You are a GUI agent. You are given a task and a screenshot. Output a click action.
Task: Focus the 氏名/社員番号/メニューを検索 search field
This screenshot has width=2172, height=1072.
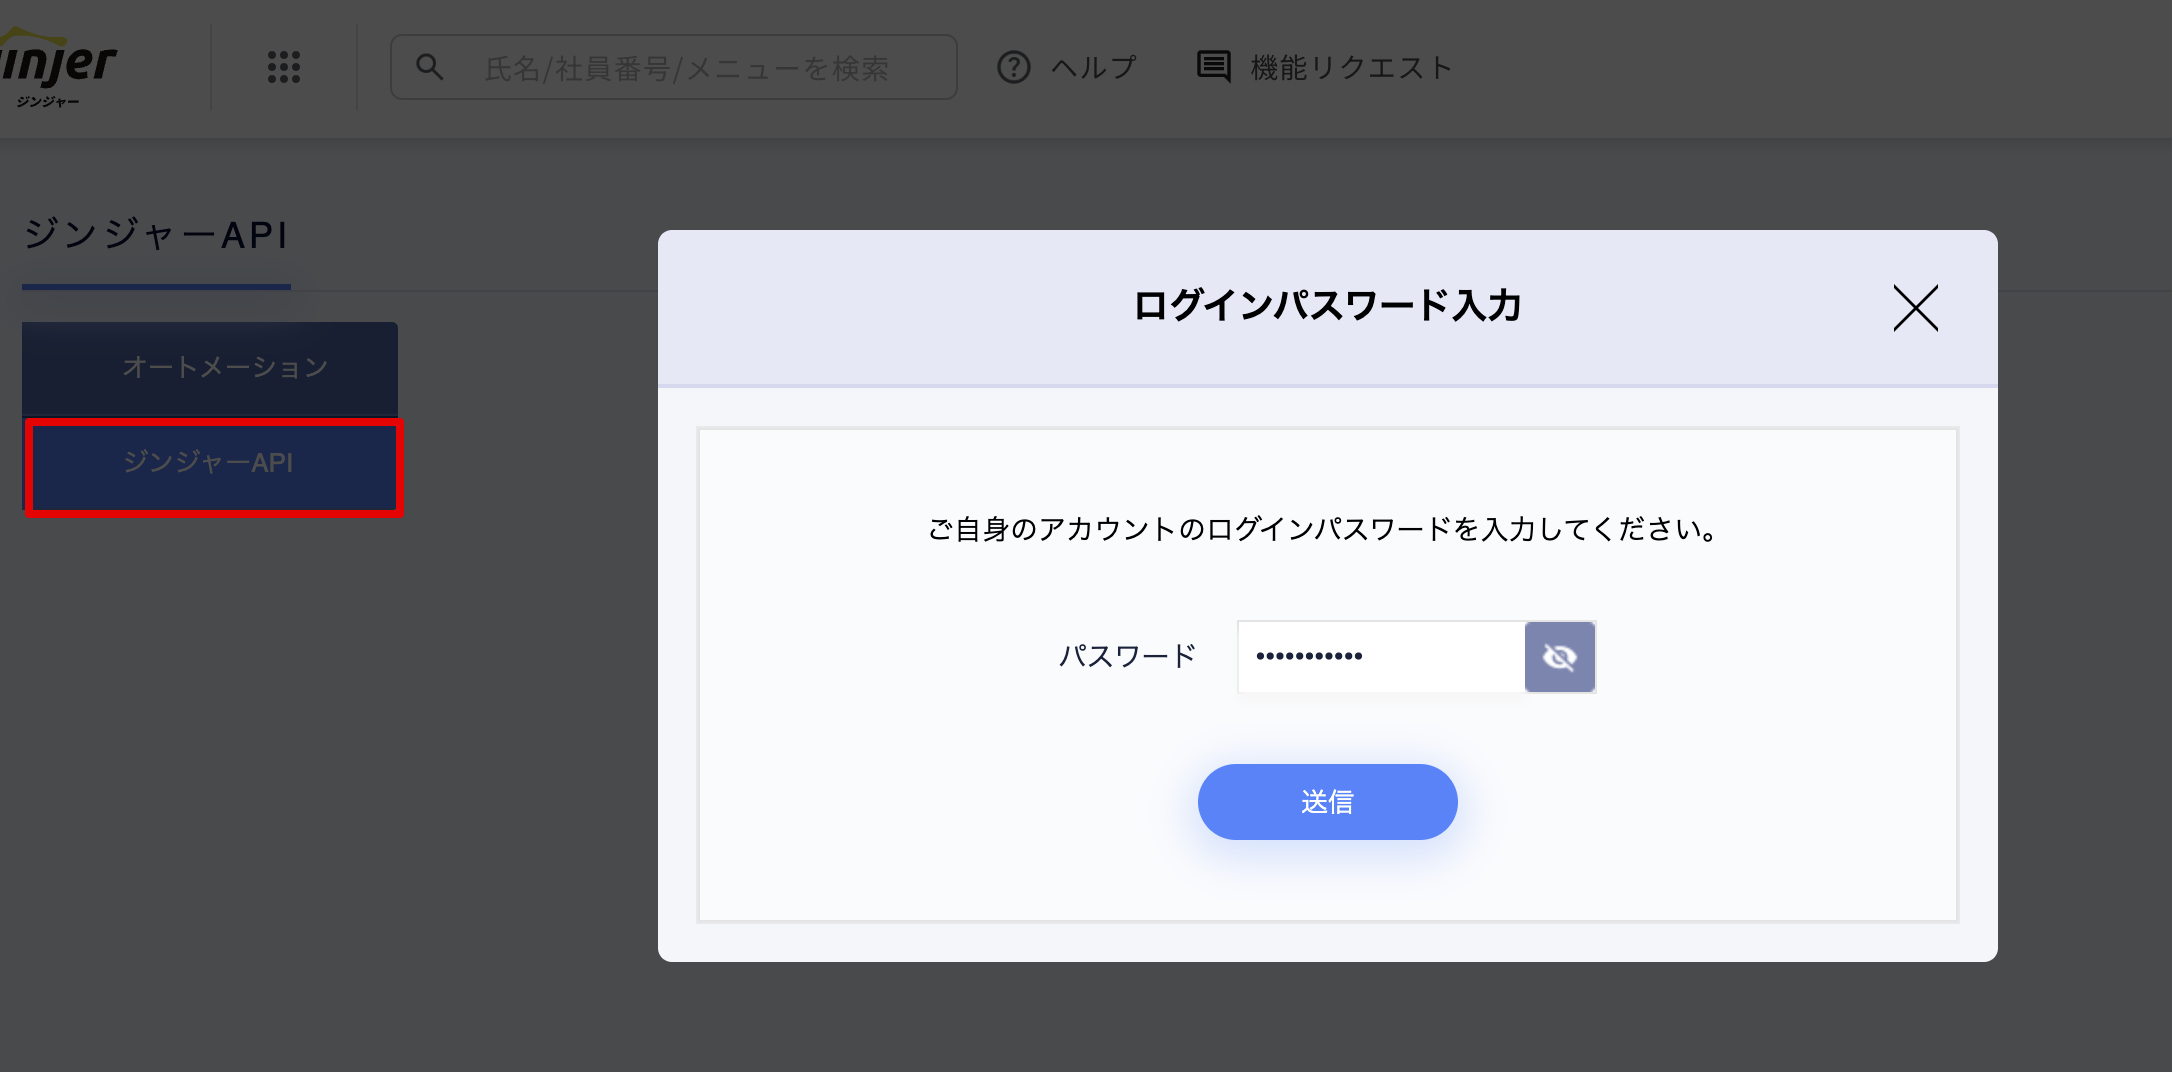pos(700,68)
